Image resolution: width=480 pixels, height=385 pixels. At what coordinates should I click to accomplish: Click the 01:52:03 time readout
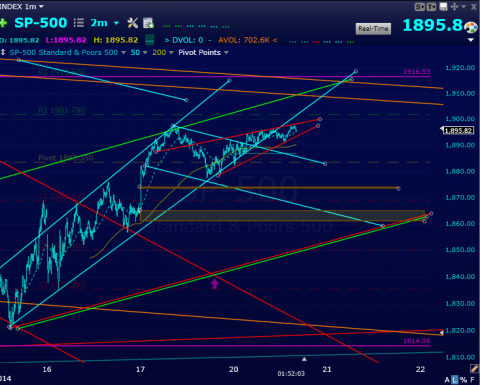pos(291,374)
